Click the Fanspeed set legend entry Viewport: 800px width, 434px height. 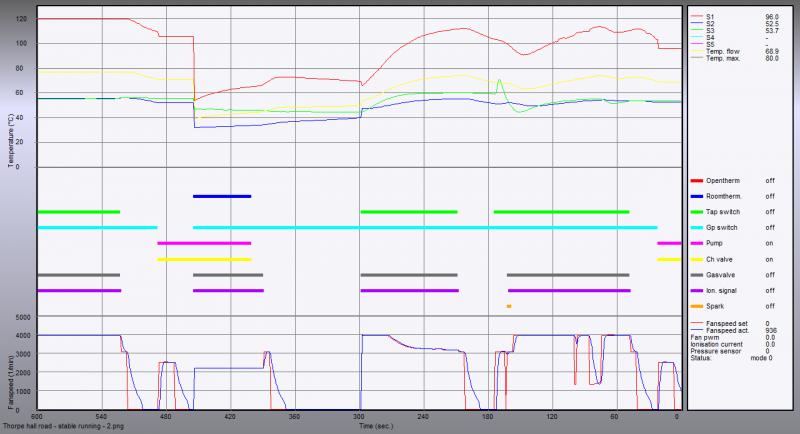(x=726, y=323)
